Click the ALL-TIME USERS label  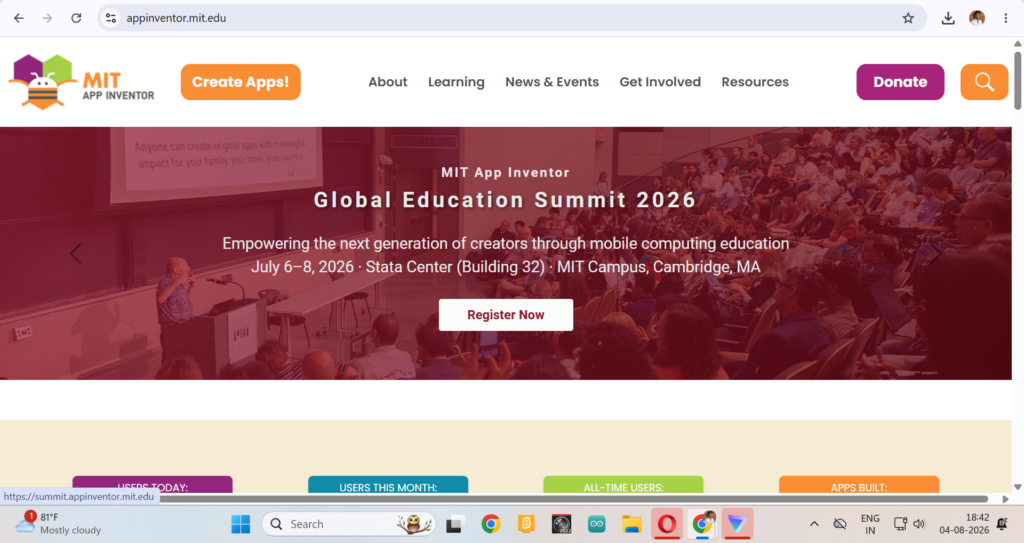(x=624, y=487)
